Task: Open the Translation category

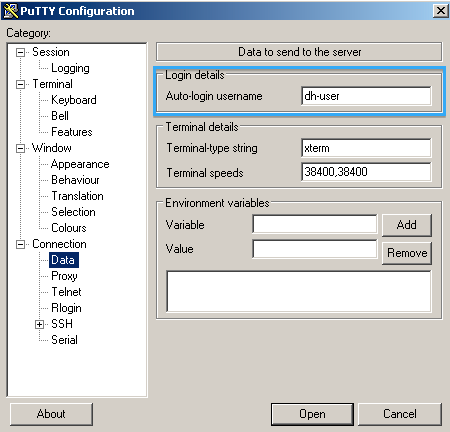Action: [77, 196]
